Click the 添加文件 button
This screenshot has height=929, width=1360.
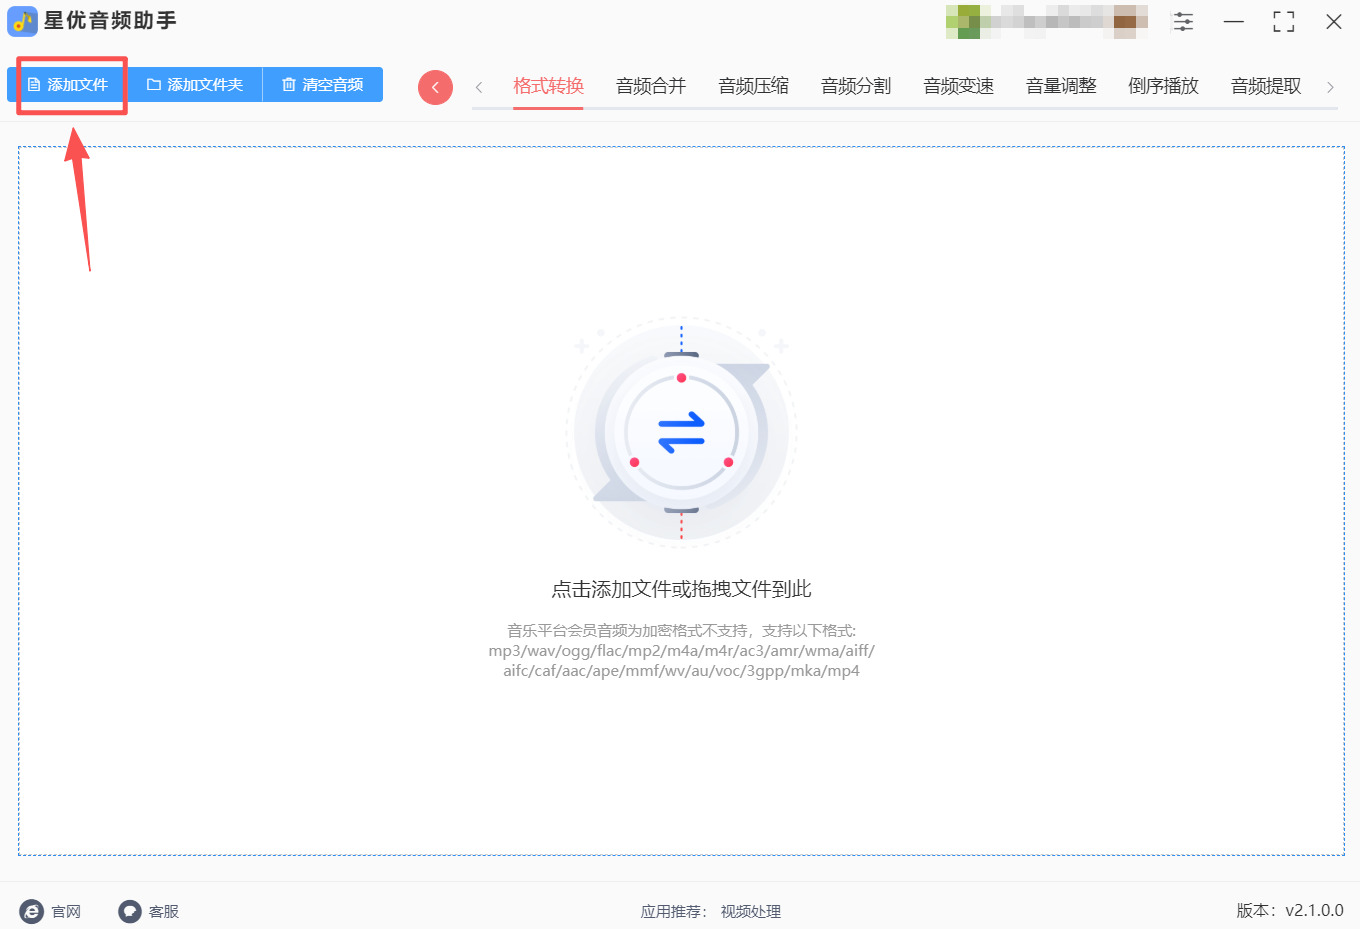pos(68,85)
